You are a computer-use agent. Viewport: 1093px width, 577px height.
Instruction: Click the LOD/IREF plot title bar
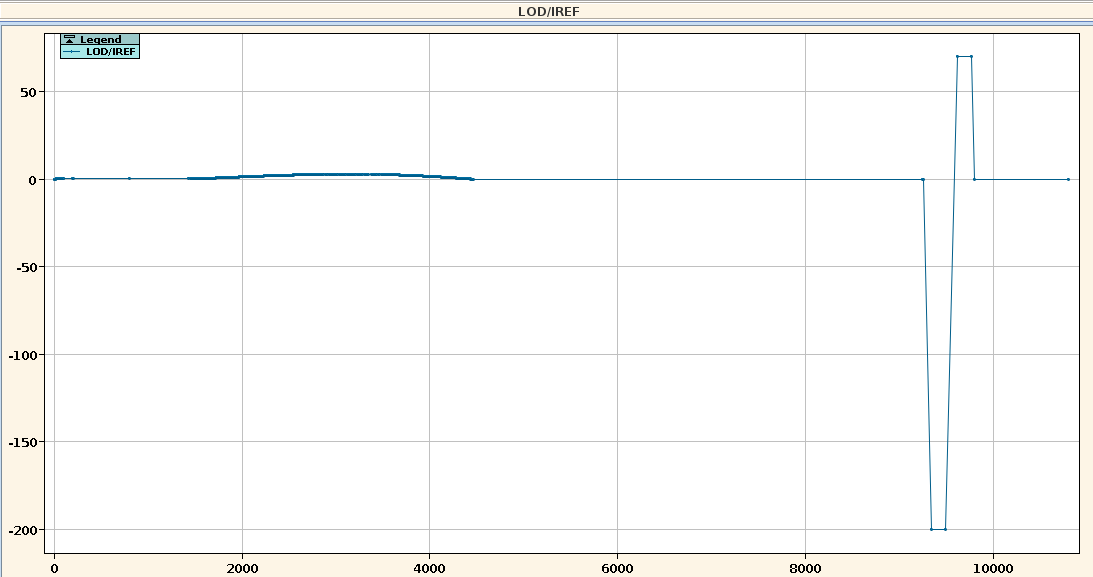tap(546, 11)
